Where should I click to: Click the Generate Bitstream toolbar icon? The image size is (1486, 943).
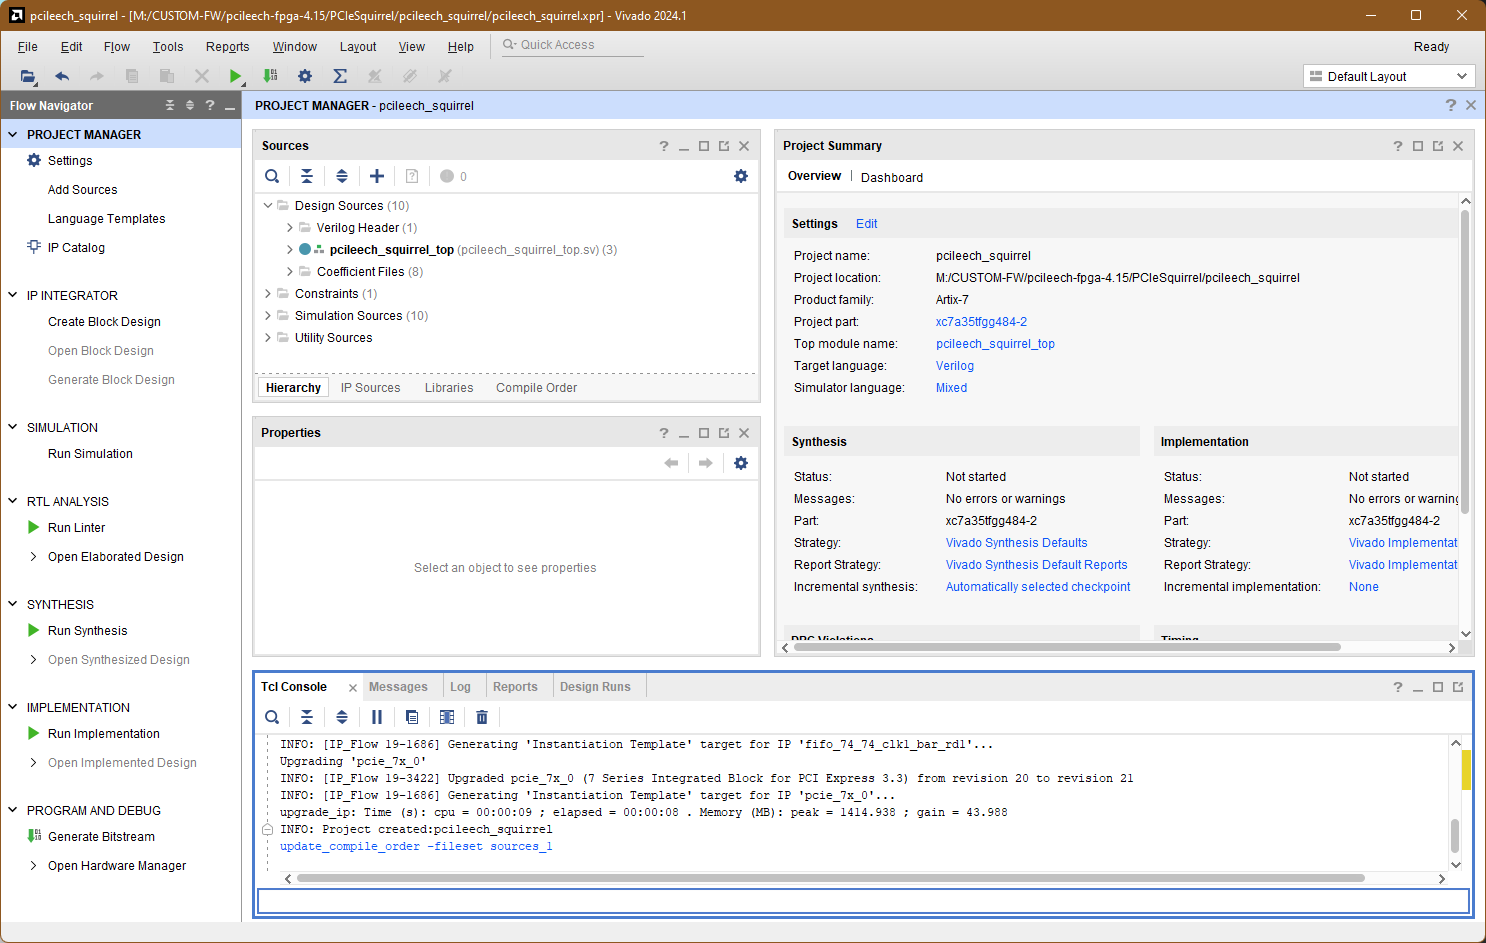(x=270, y=76)
